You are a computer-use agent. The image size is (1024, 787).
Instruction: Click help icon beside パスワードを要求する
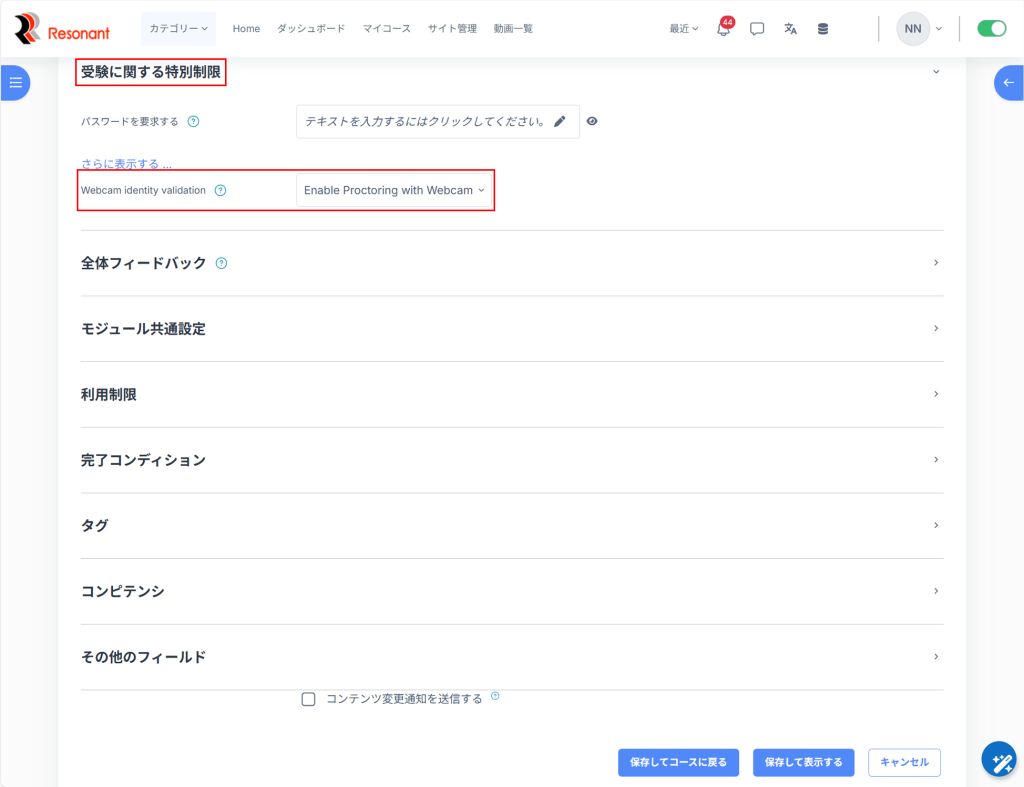point(194,122)
